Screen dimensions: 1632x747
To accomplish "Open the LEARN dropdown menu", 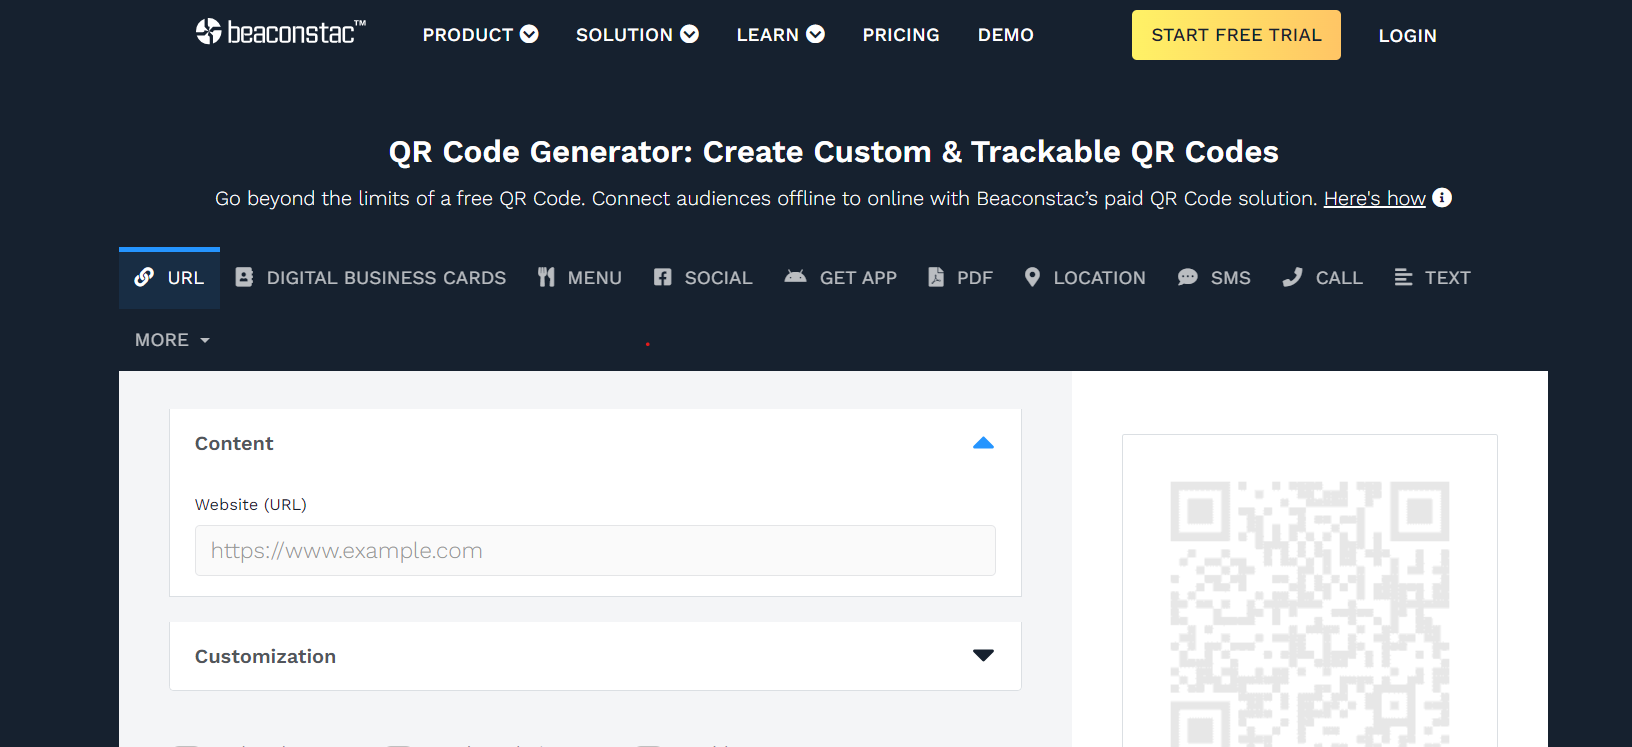I will click(x=780, y=35).
